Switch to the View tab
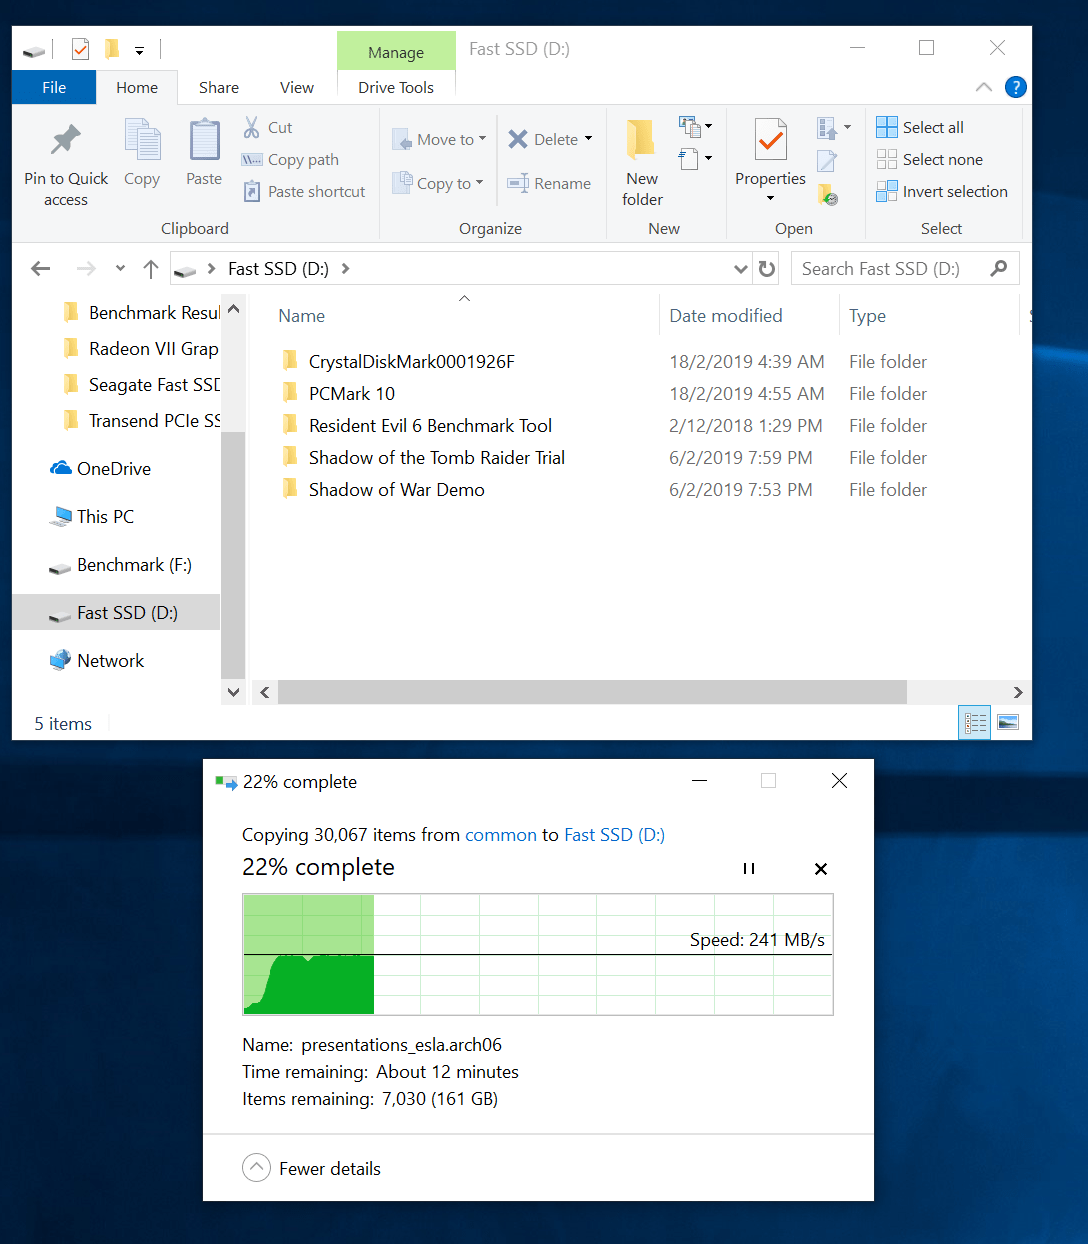This screenshot has height=1244, width=1088. tap(296, 88)
